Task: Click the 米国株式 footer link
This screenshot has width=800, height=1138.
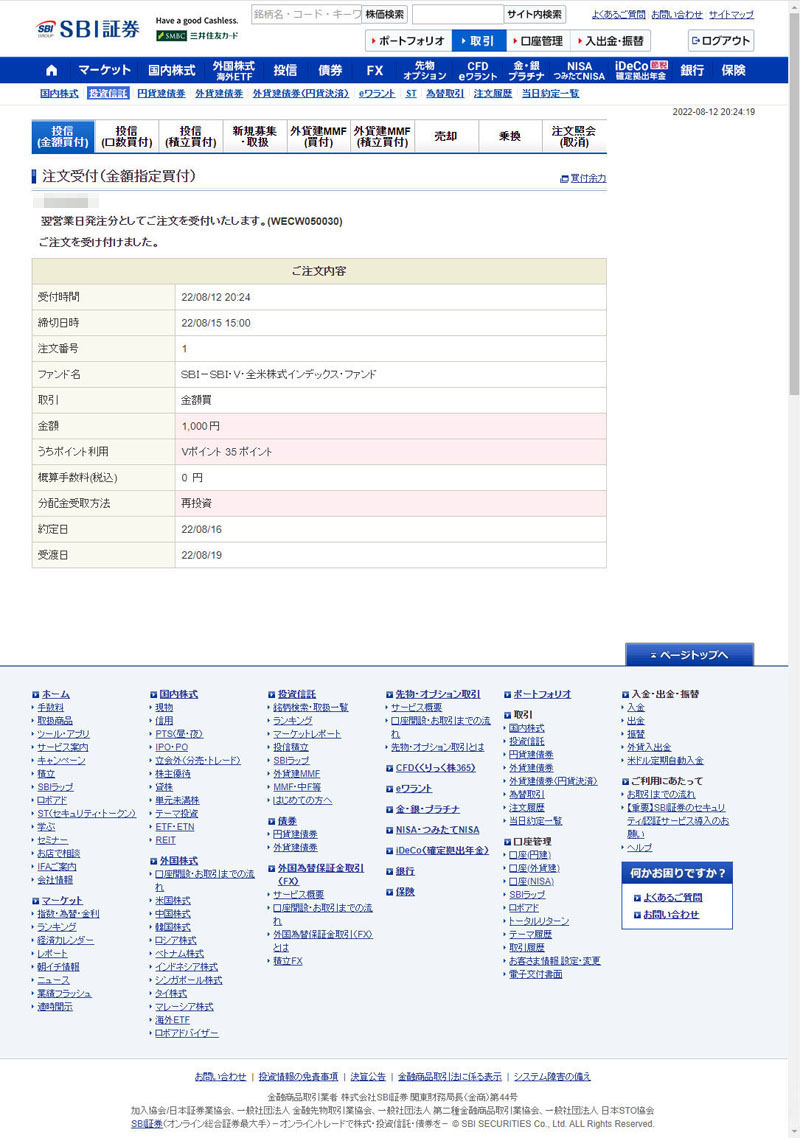Action: (x=172, y=900)
